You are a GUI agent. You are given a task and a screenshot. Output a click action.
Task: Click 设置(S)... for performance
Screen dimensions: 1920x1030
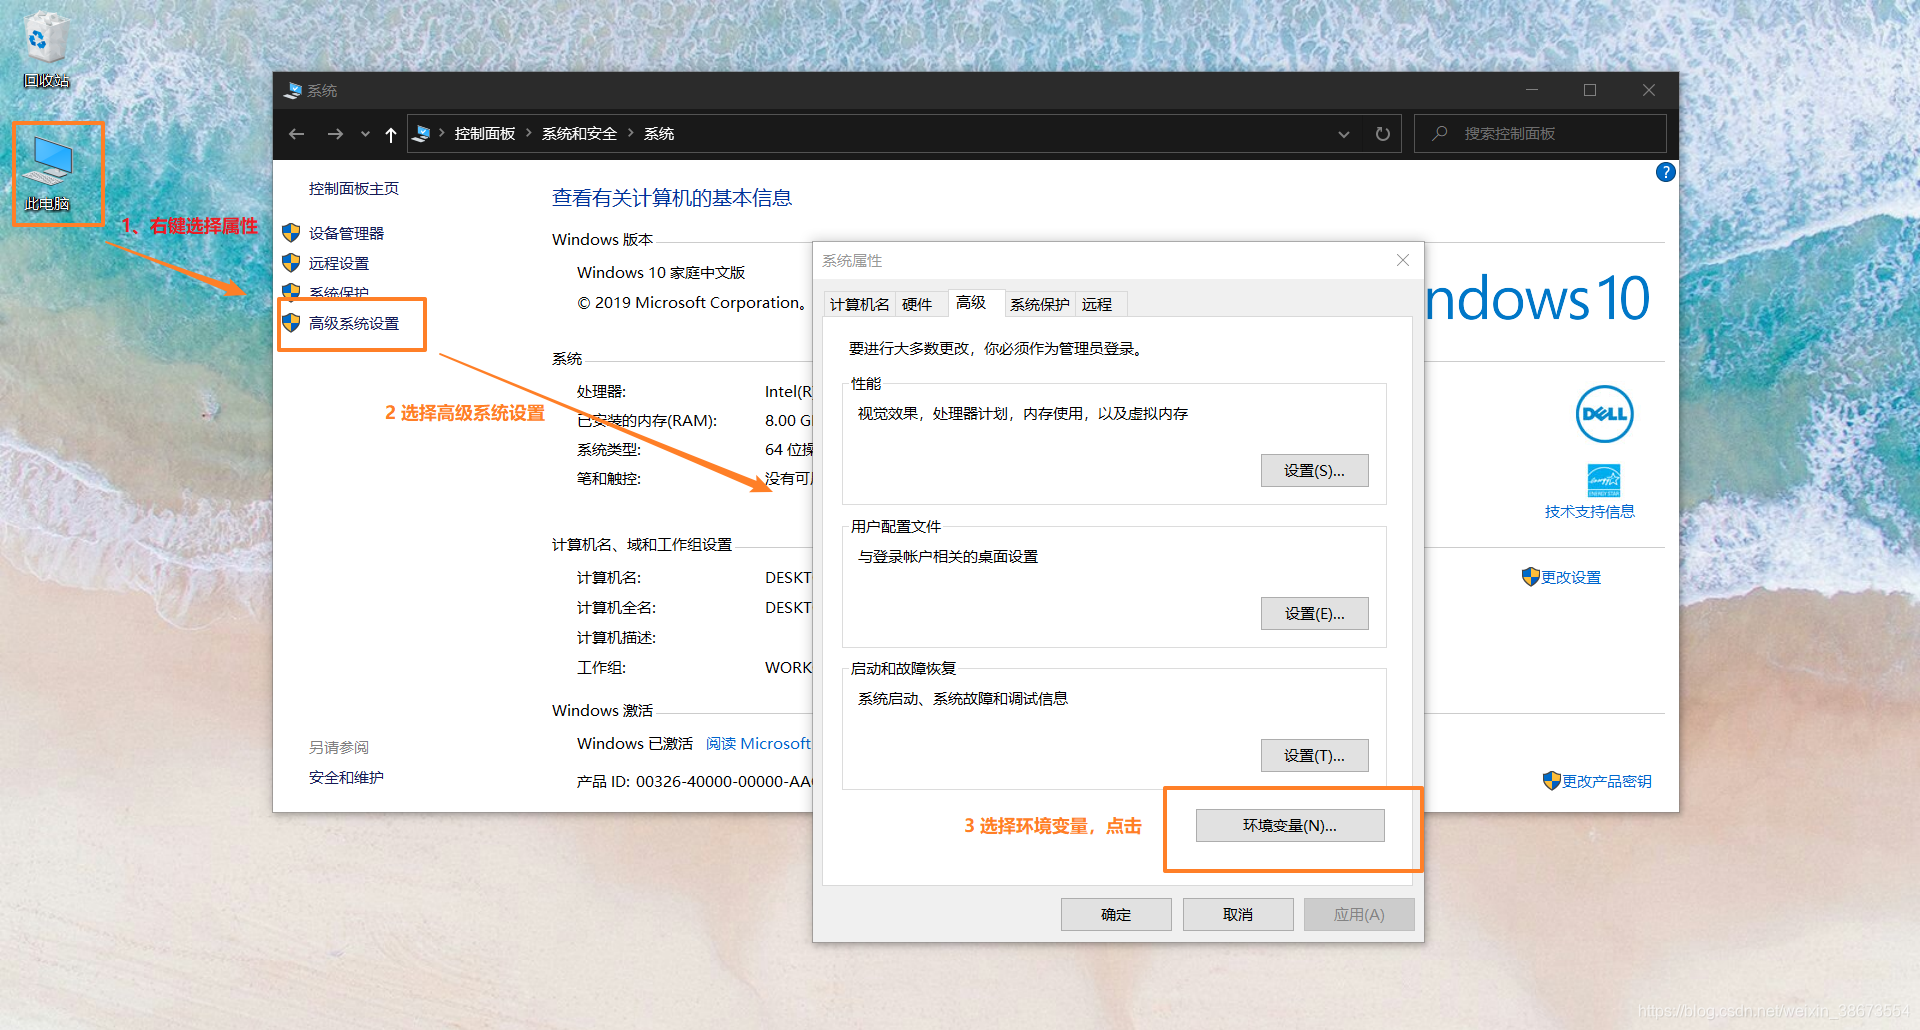tap(1314, 471)
